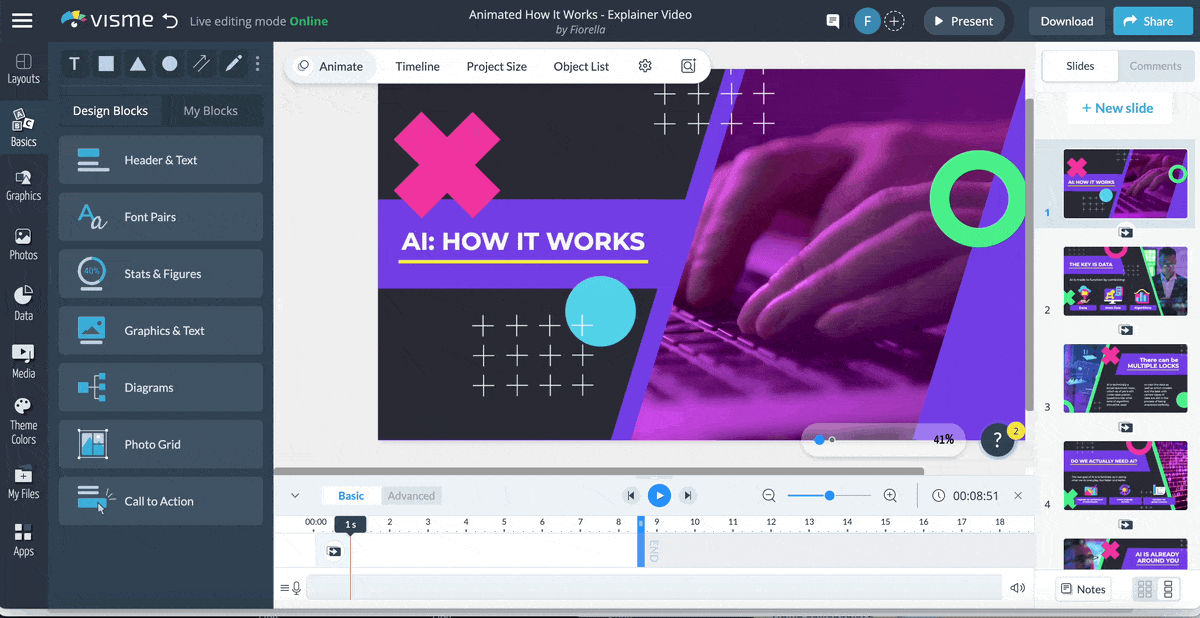
Task: Click the Download button
Action: click(x=1067, y=21)
